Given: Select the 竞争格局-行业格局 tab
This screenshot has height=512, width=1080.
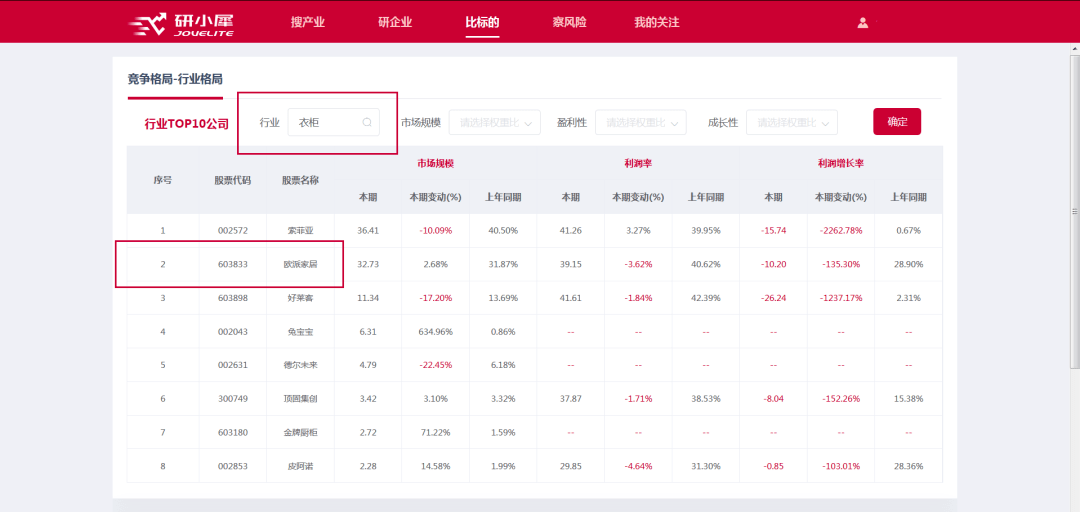Looking at the screenshot, I should click(x=175, y=79).
